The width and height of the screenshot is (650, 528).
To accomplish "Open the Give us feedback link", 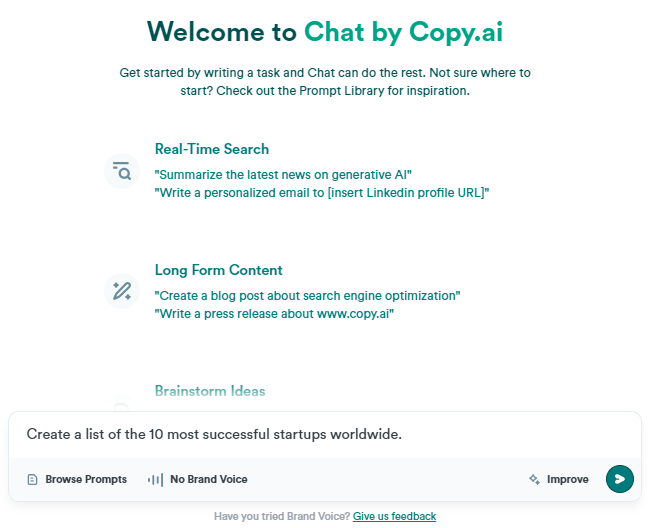I will click(x=394, y=516).
